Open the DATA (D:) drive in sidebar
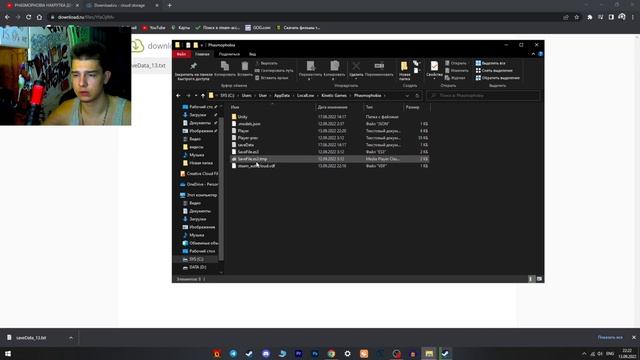Viewport: 640px width, 360px height. coord(198,267)
